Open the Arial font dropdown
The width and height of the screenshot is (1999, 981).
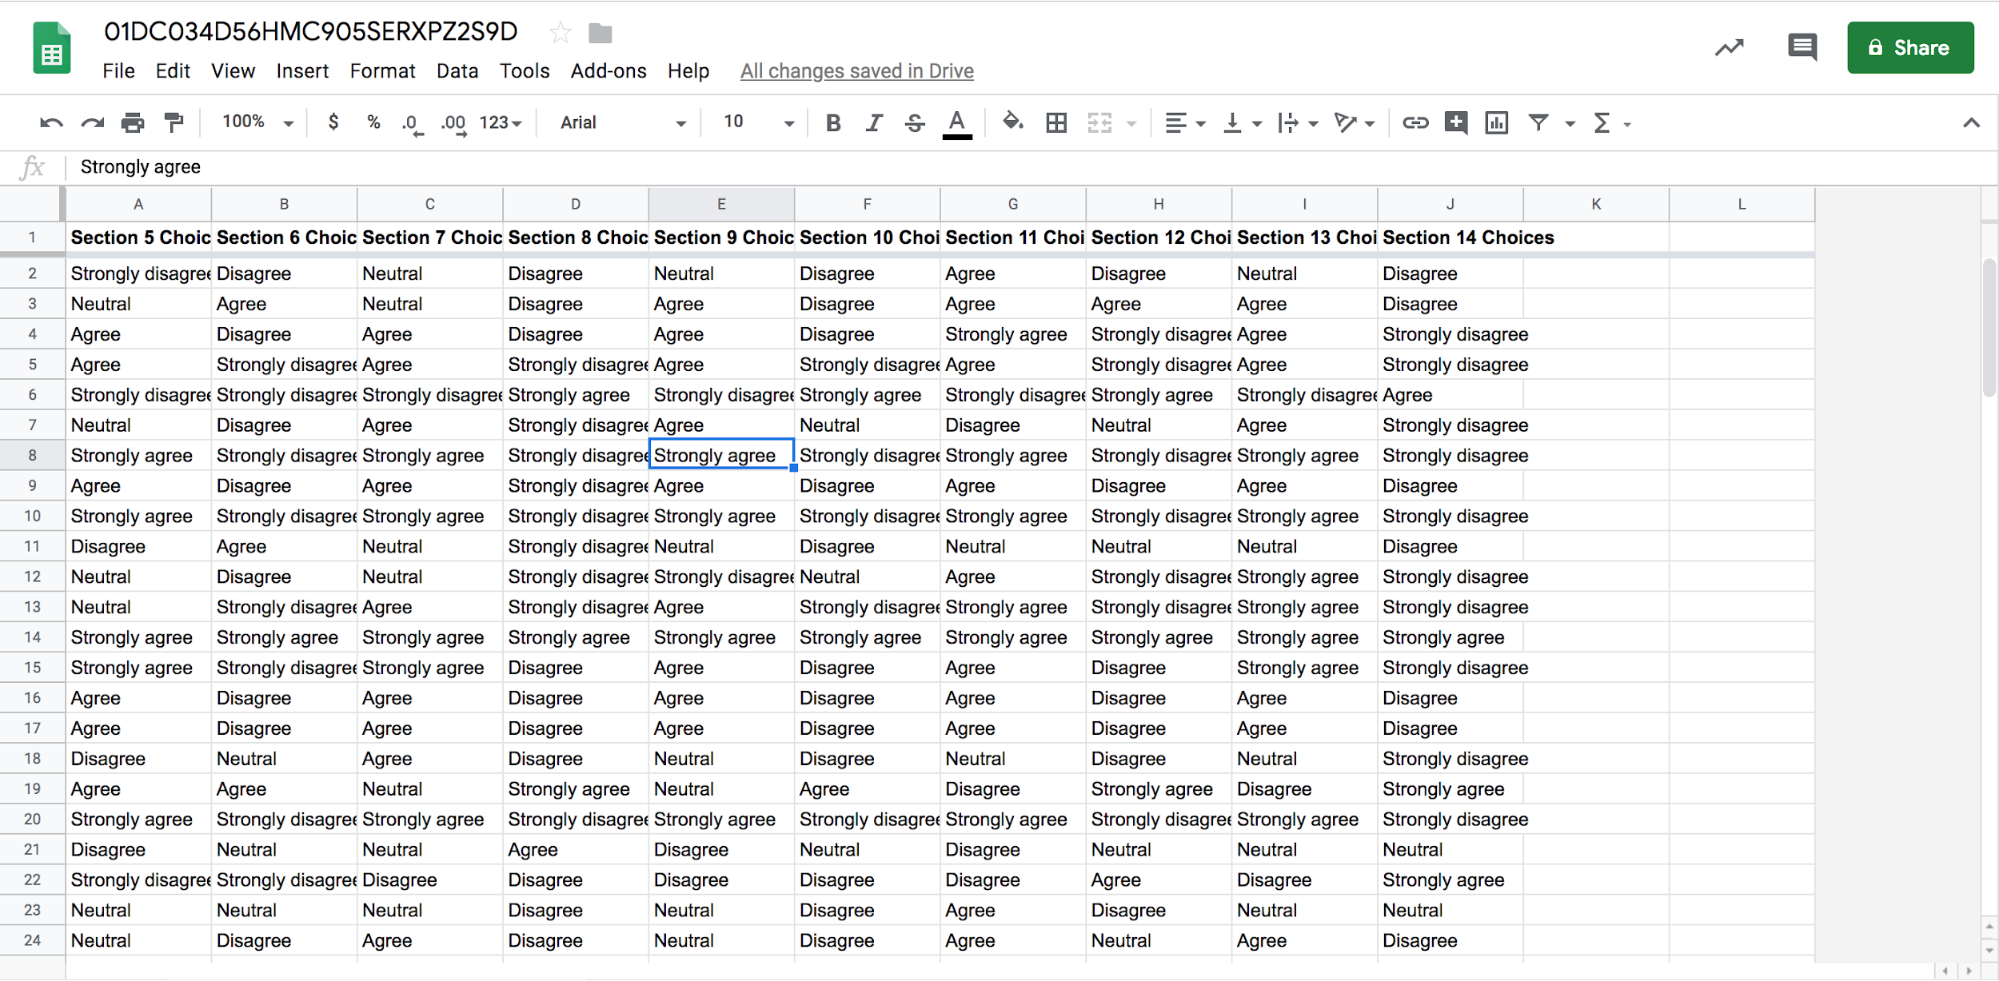[622, 123]
